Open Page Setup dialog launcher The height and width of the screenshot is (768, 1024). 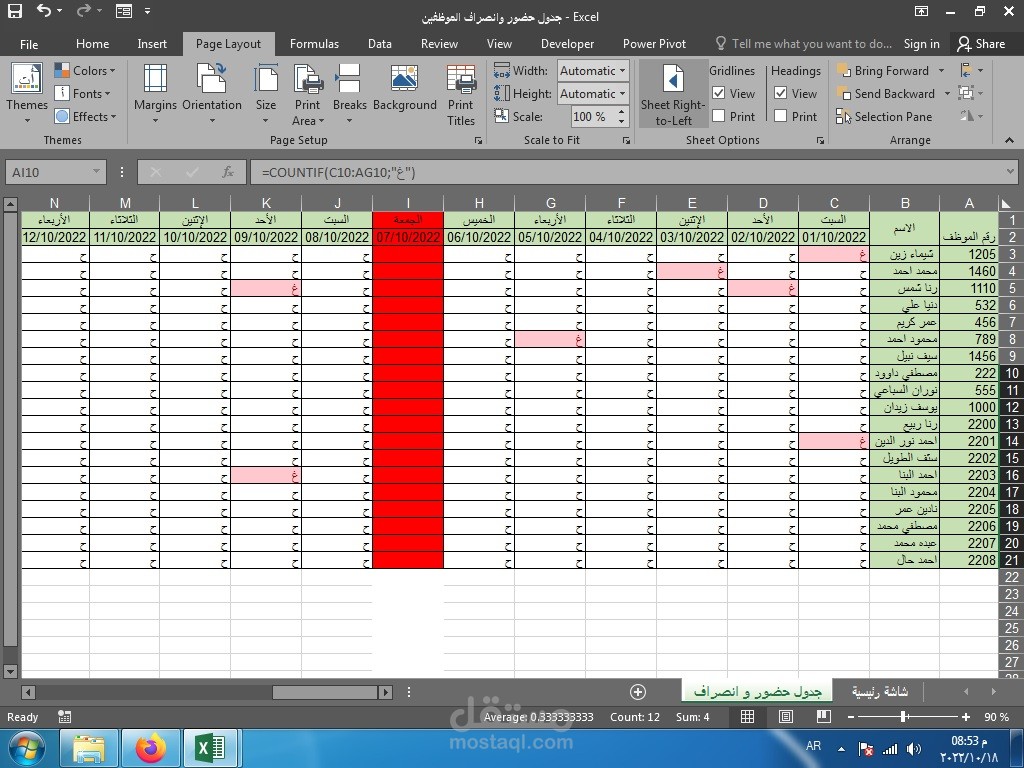(x=478, y=140)
